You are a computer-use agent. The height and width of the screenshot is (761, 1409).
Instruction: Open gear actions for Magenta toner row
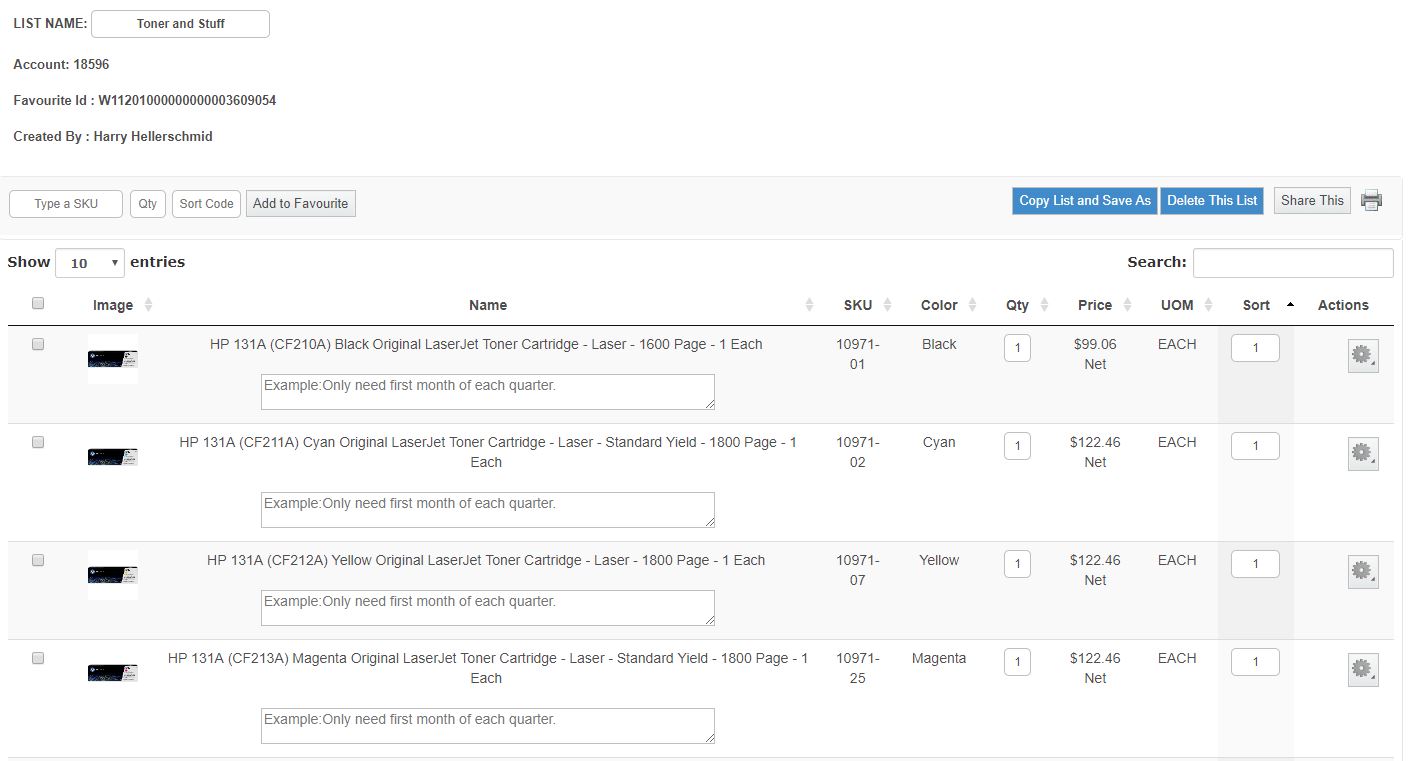click(x=1363, y=670)
